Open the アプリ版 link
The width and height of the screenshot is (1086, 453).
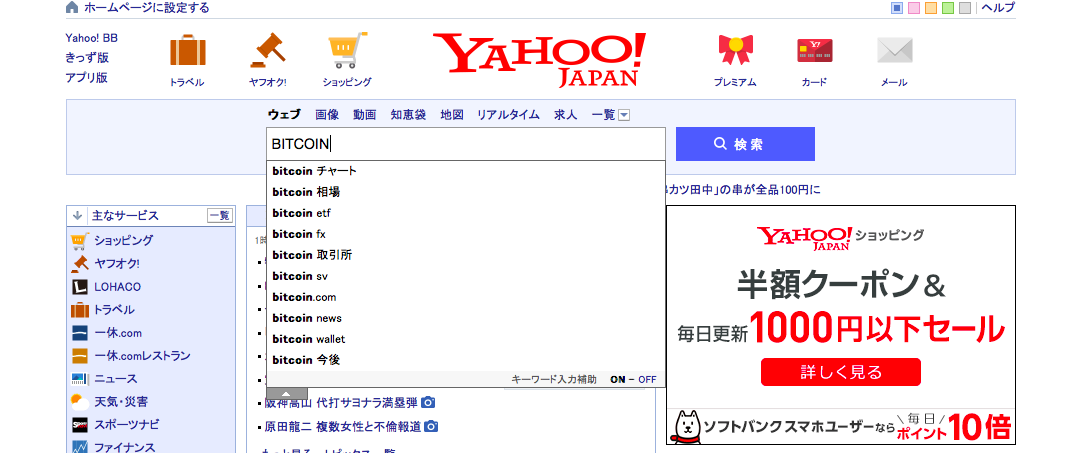tap(87, 78)
